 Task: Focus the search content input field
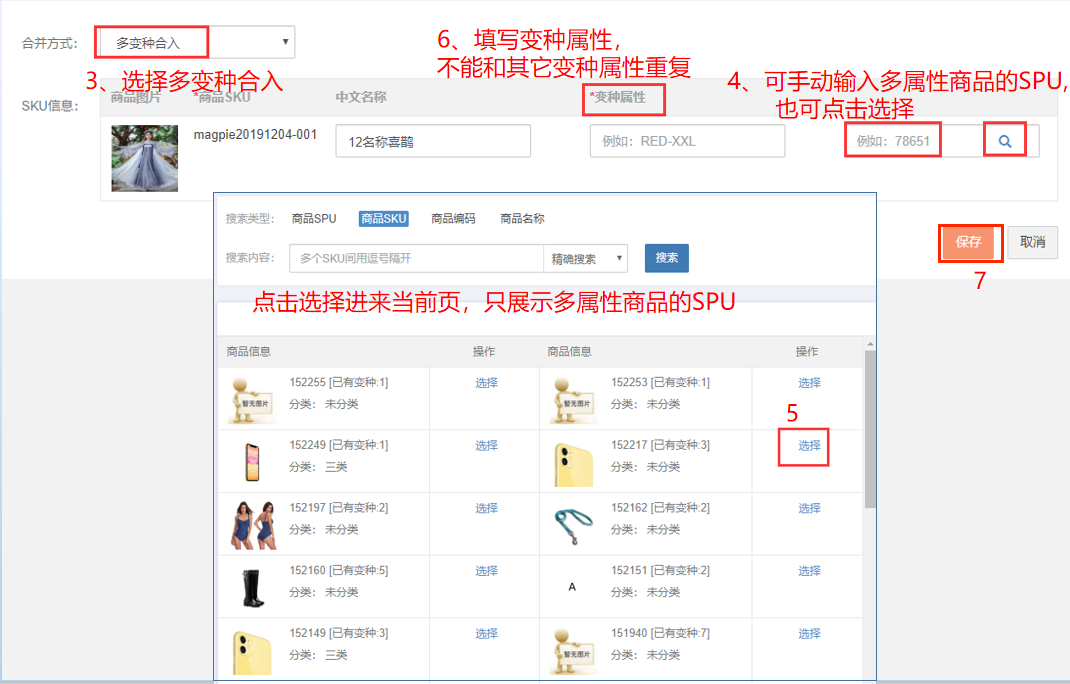pos(416,259)
